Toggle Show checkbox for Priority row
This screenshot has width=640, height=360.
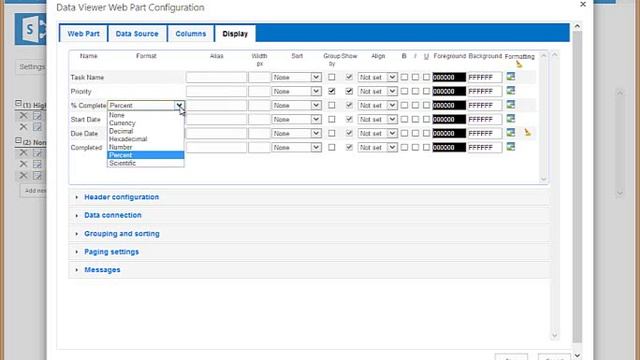[349, 91]
